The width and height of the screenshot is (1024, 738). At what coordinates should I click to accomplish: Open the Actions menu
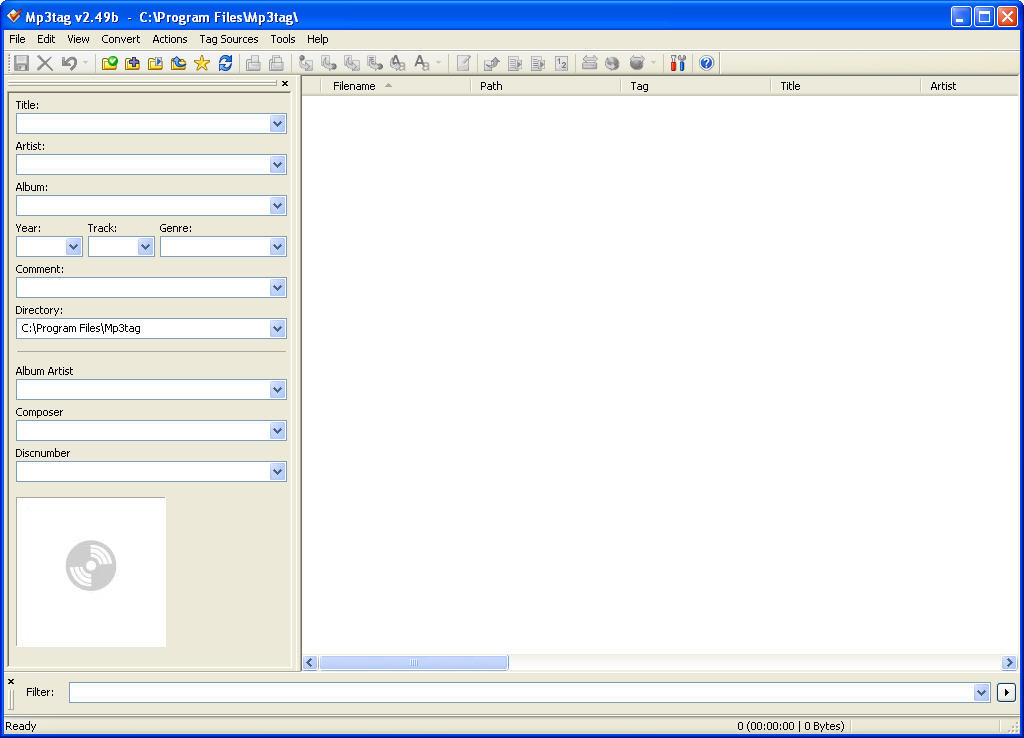169,39
